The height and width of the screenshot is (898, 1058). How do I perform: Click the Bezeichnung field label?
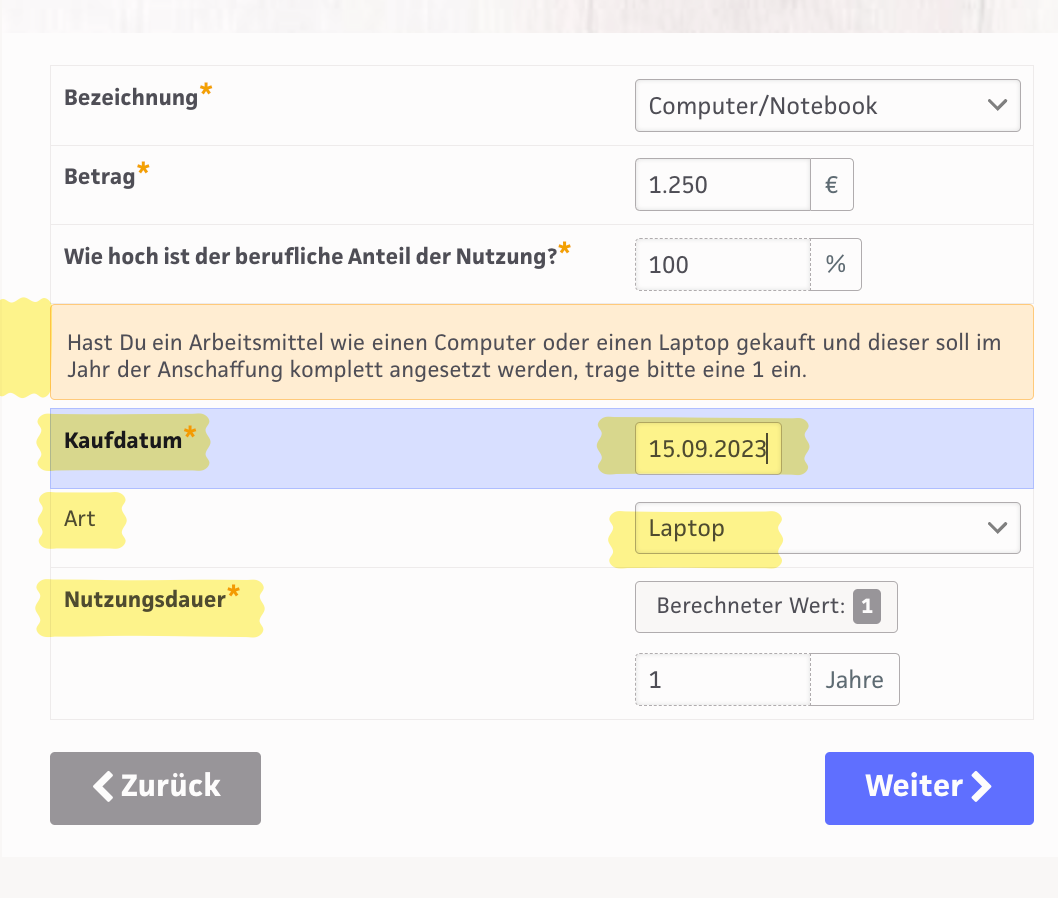click(x=131, y=98)
